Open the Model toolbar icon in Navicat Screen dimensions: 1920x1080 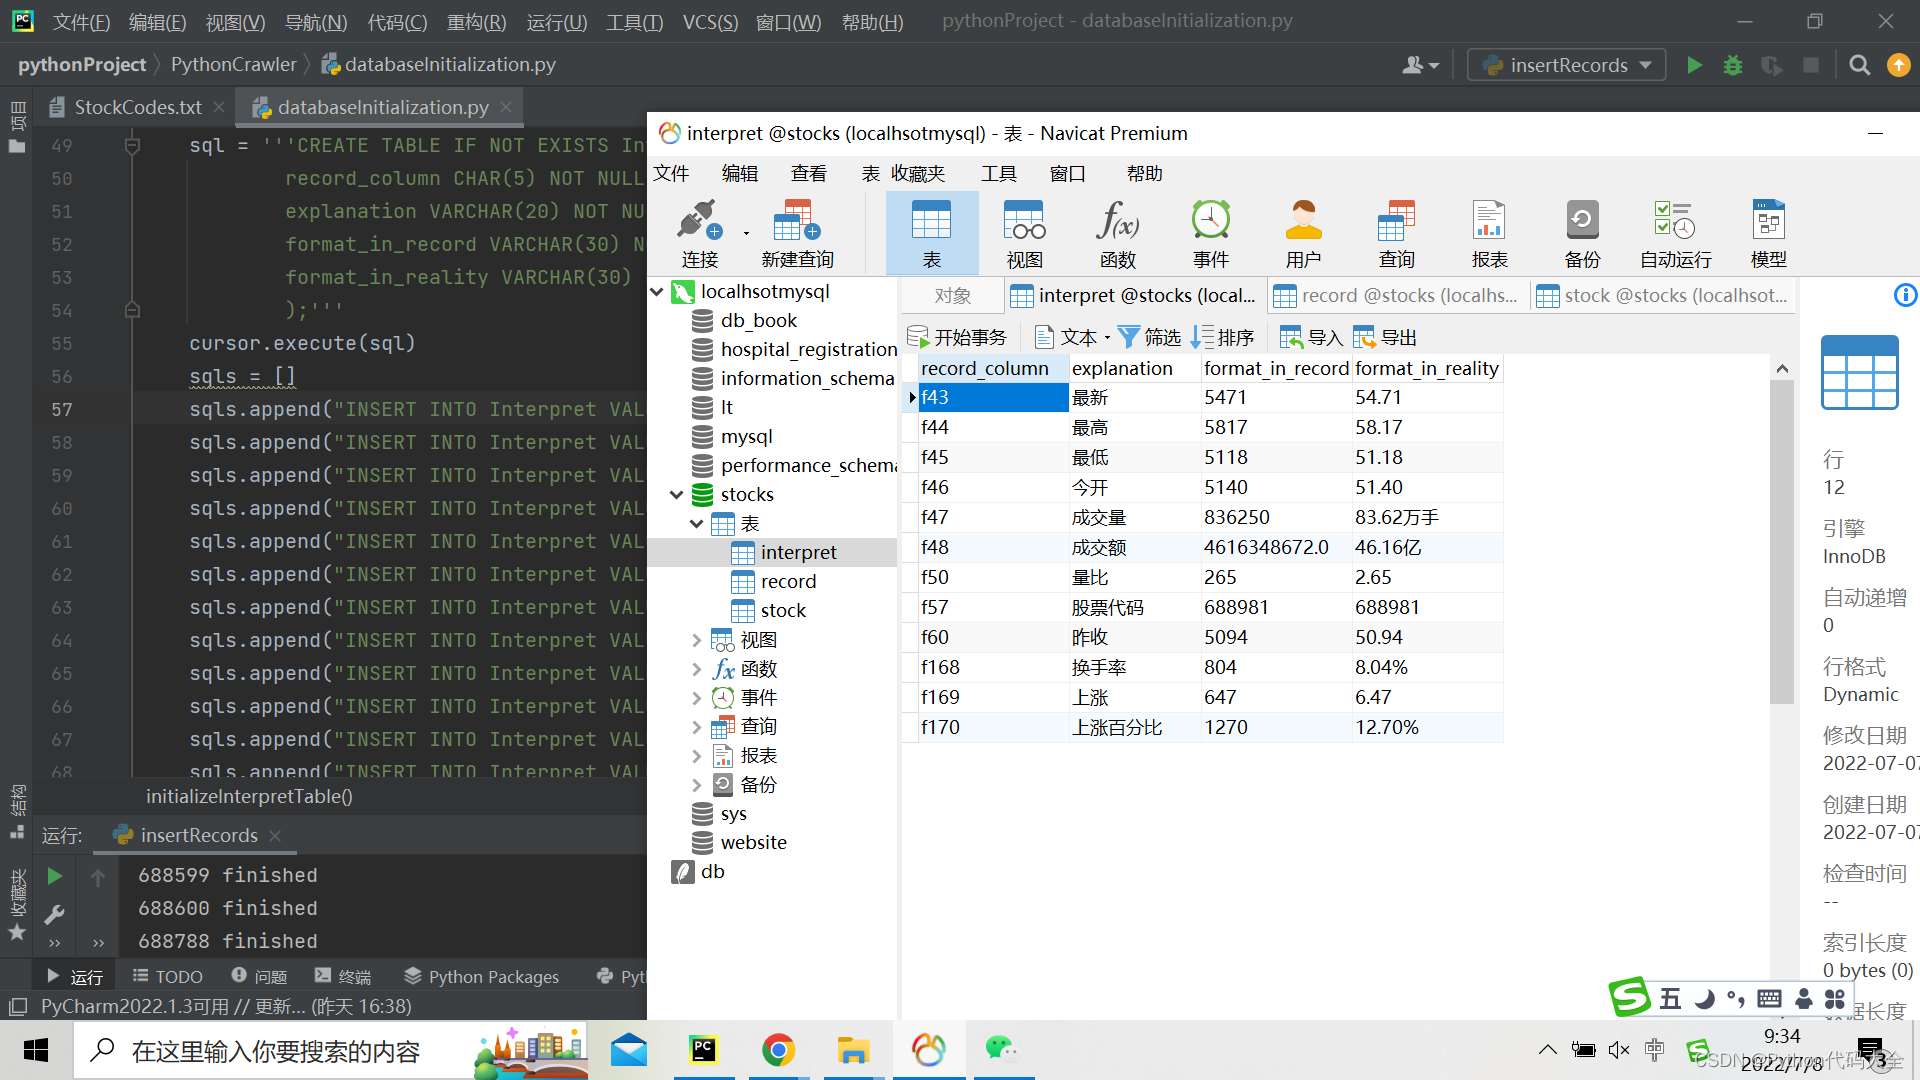pyautogui.click(x=1768, y=234)
